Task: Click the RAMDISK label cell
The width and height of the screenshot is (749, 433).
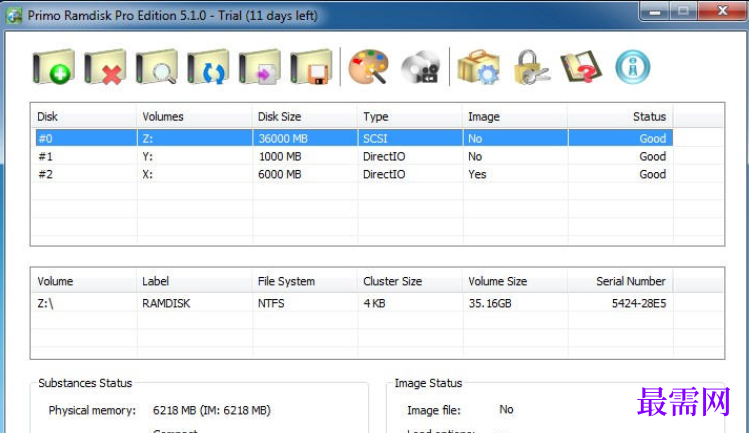Action: tap(166, 303)
